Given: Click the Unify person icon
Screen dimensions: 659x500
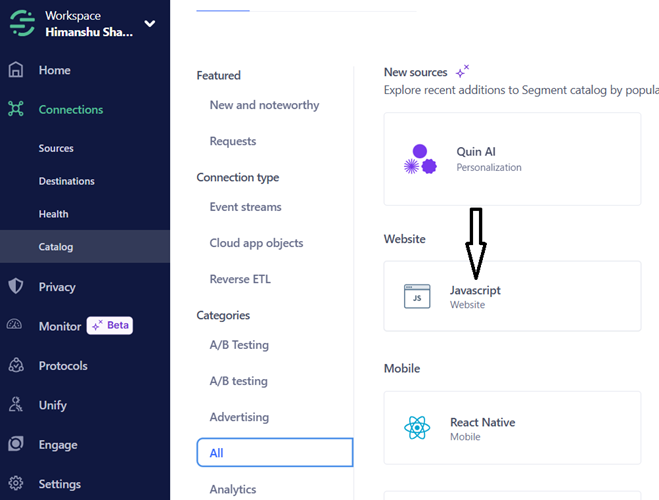Looking at the screenshot, I should pyautogui.click(x=16, y=404).
